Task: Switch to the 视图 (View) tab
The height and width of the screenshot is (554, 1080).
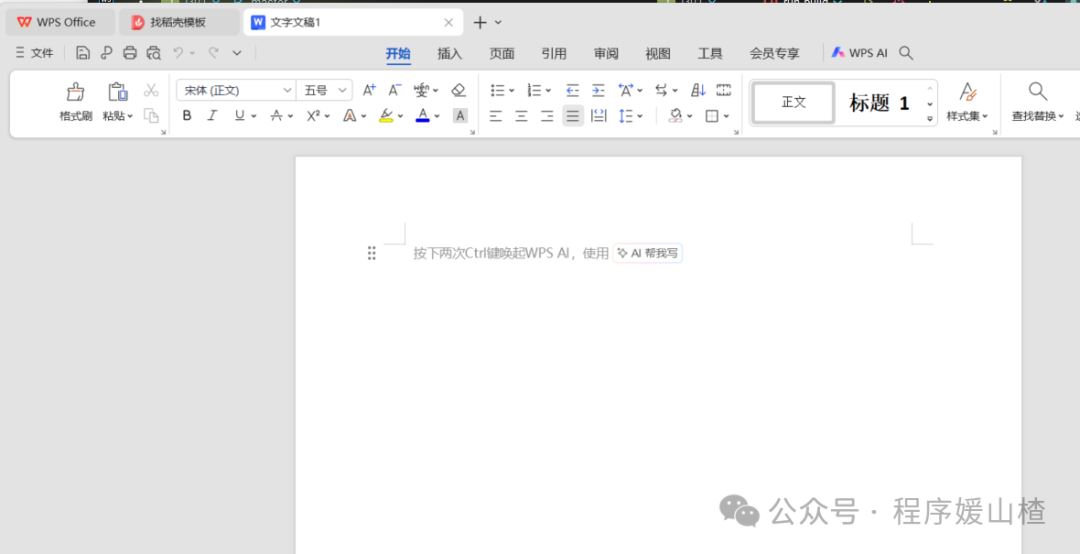Action: pyautogui.click(x=658, y=53)
